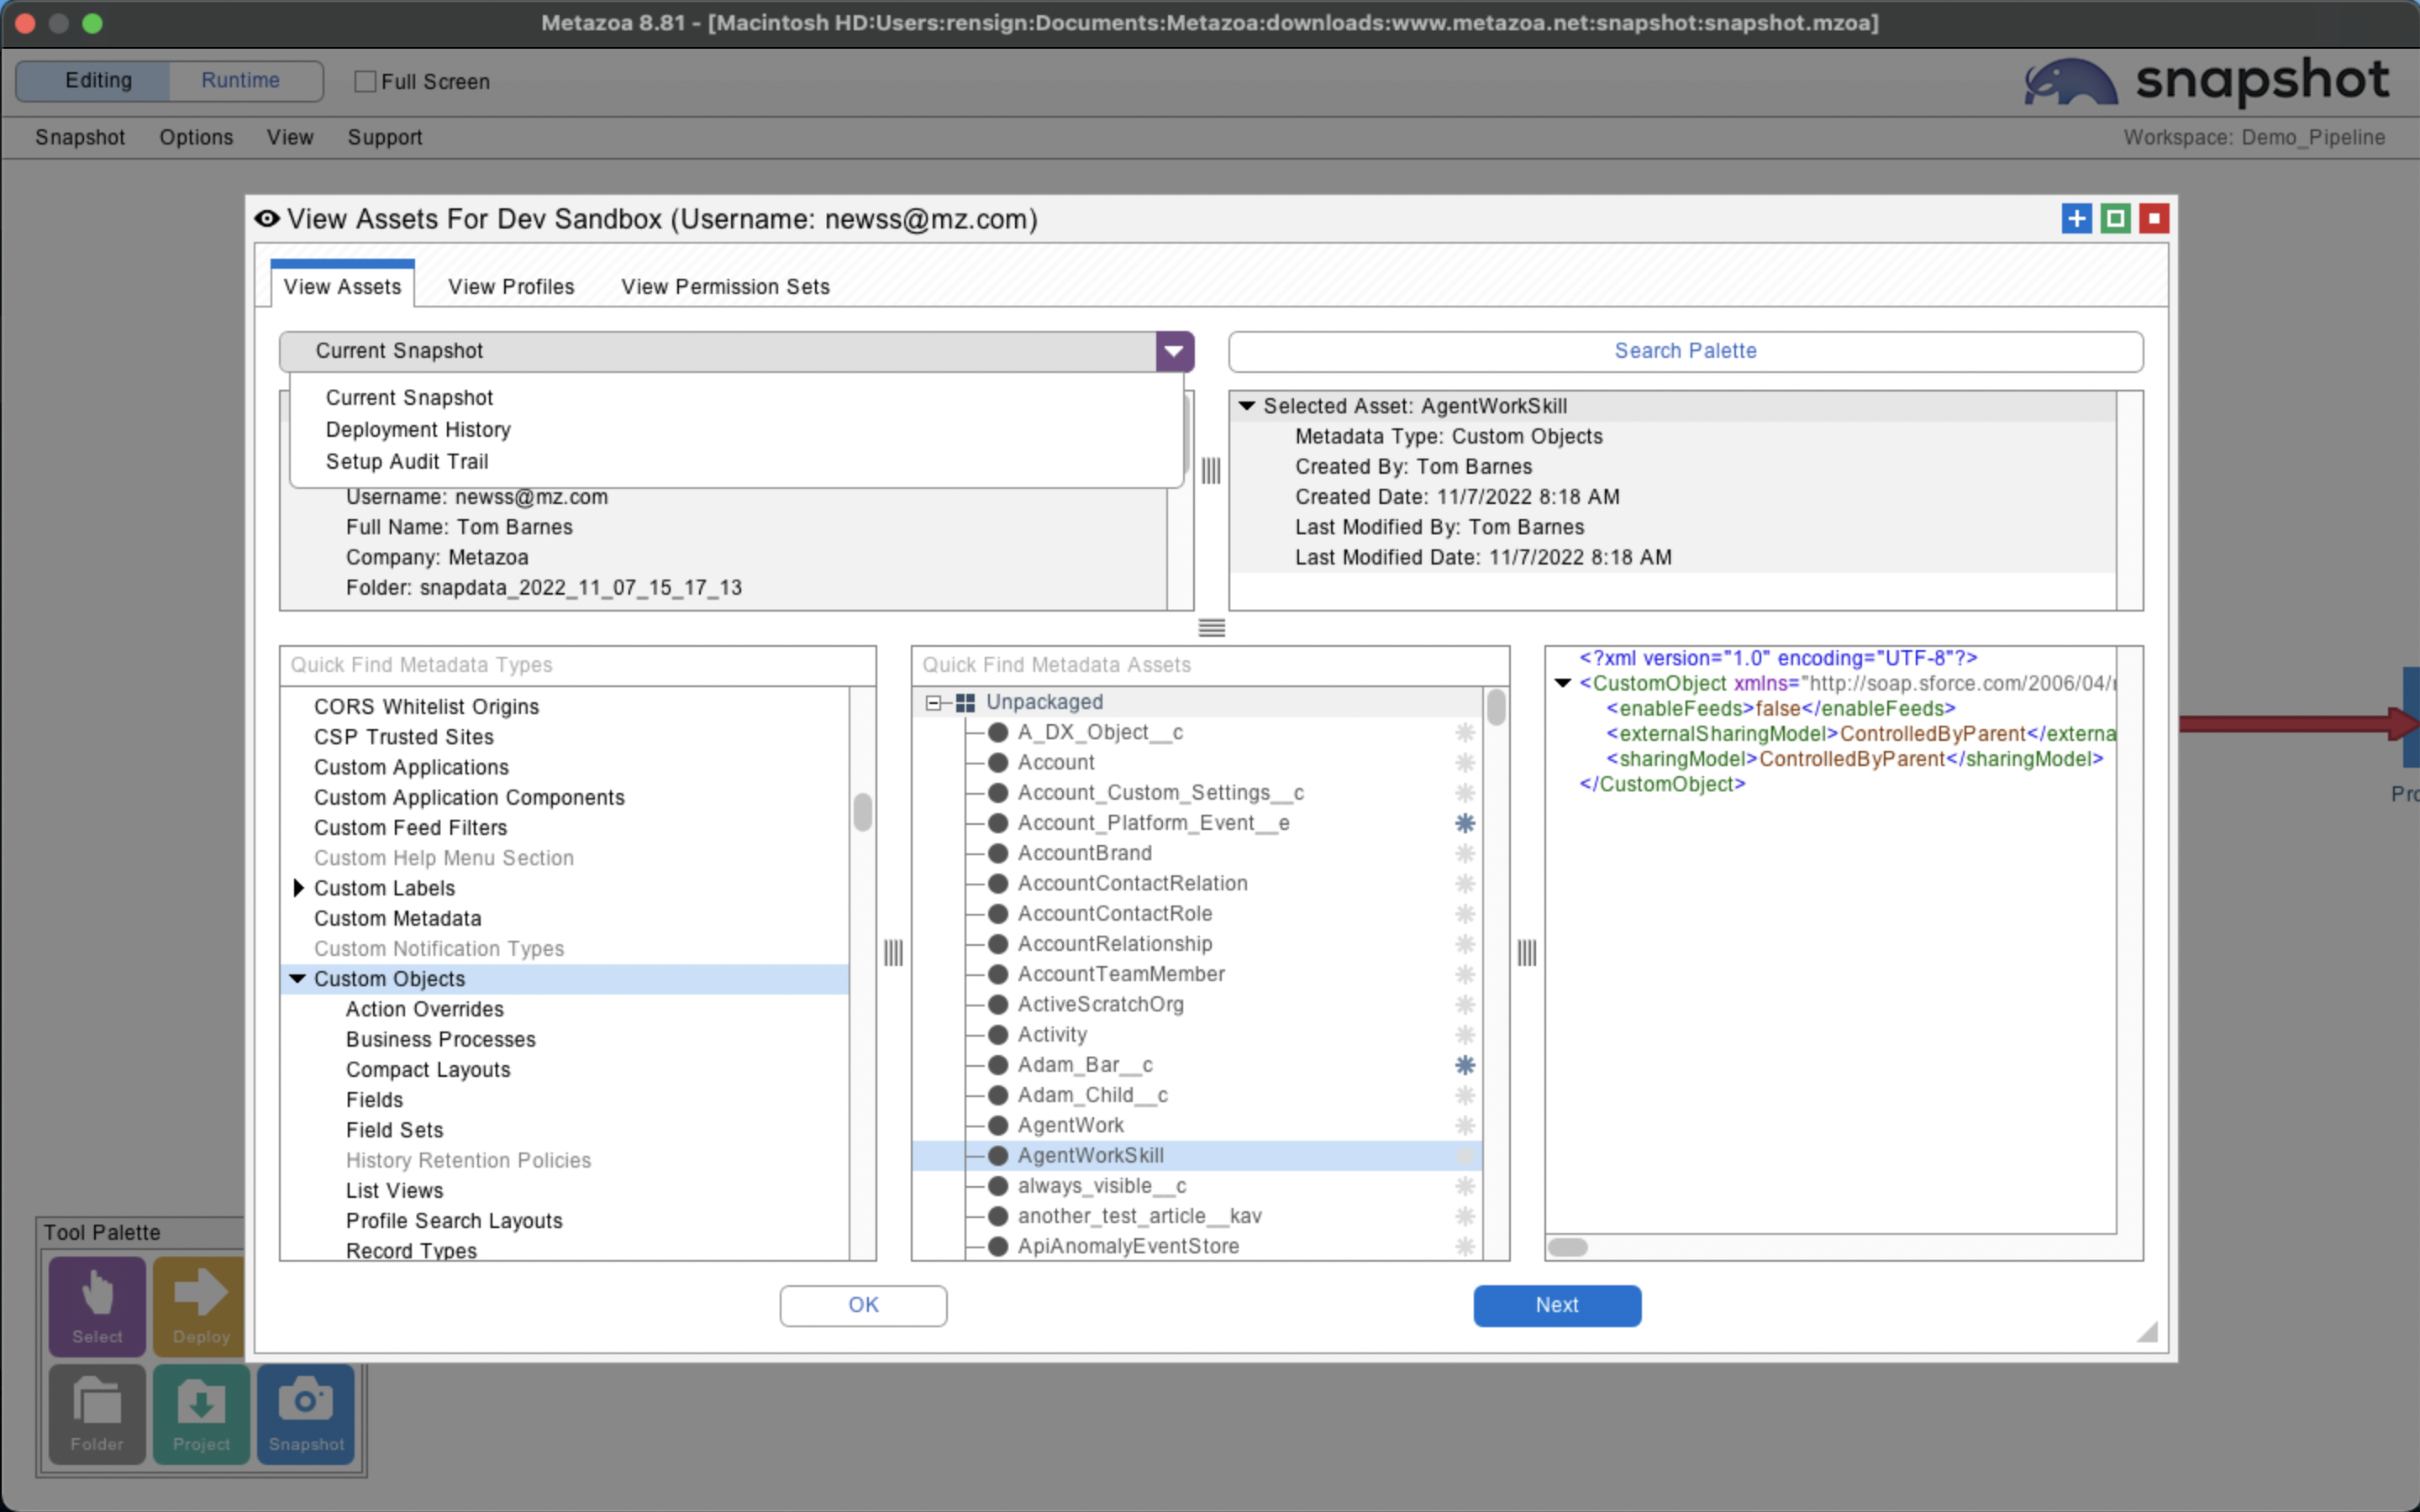
Task: Click the Deploy tool icon
Action: tap(199, 1305)
